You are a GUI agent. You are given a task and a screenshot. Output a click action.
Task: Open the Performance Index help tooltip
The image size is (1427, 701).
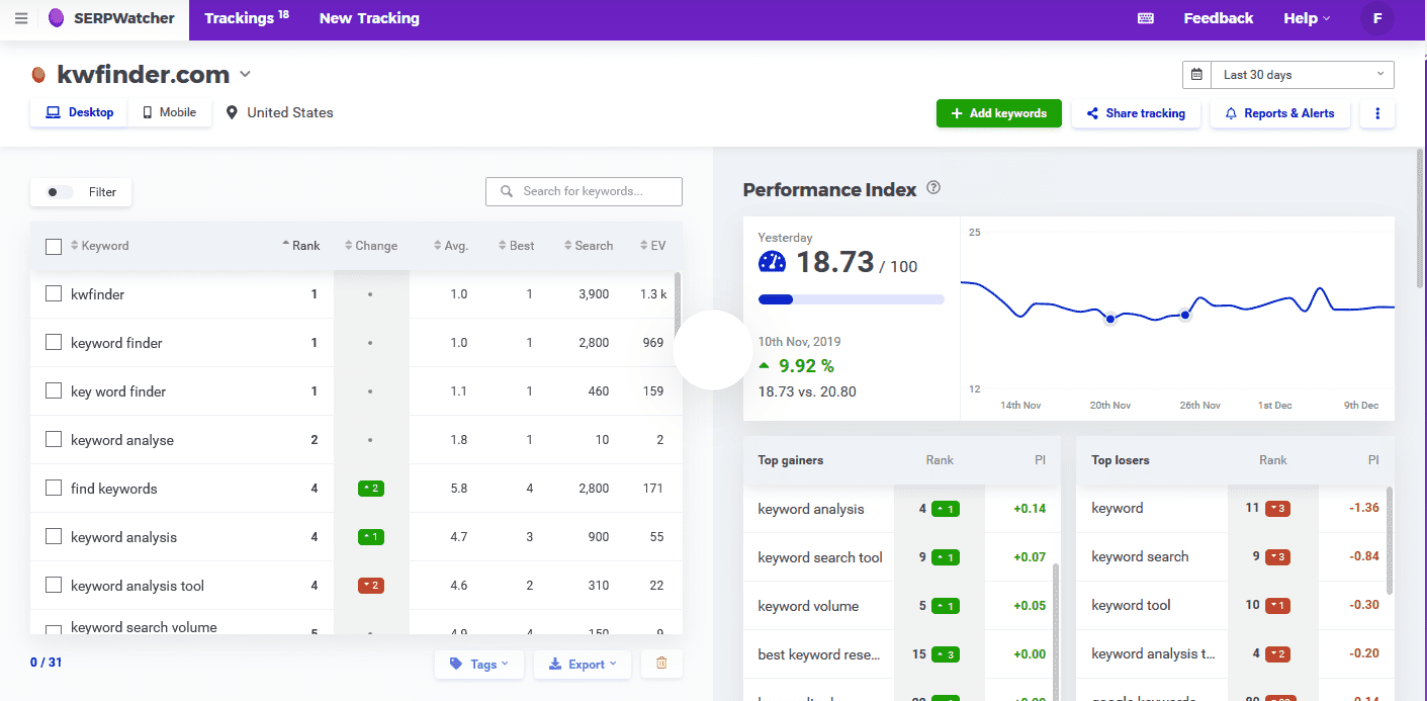[x=935, y=189]
